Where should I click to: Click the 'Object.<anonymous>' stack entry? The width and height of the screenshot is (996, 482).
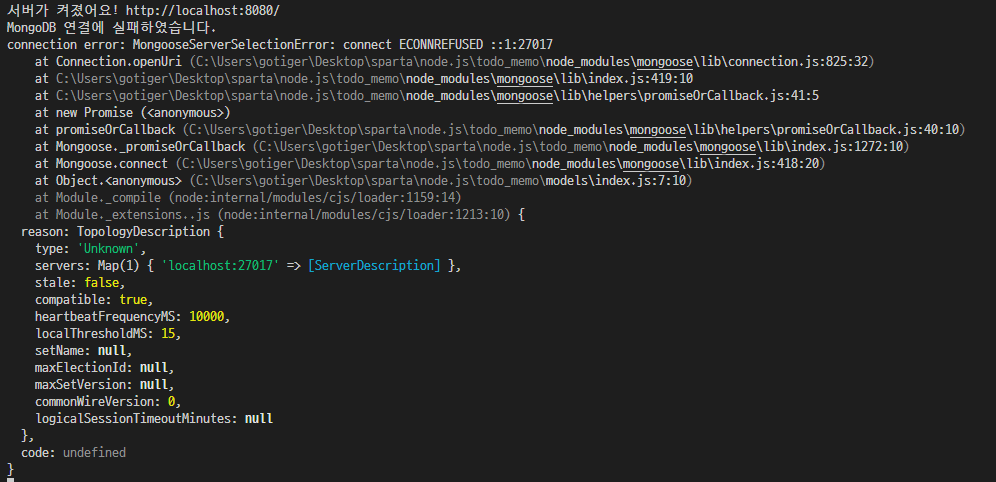[x=119, y=181]
